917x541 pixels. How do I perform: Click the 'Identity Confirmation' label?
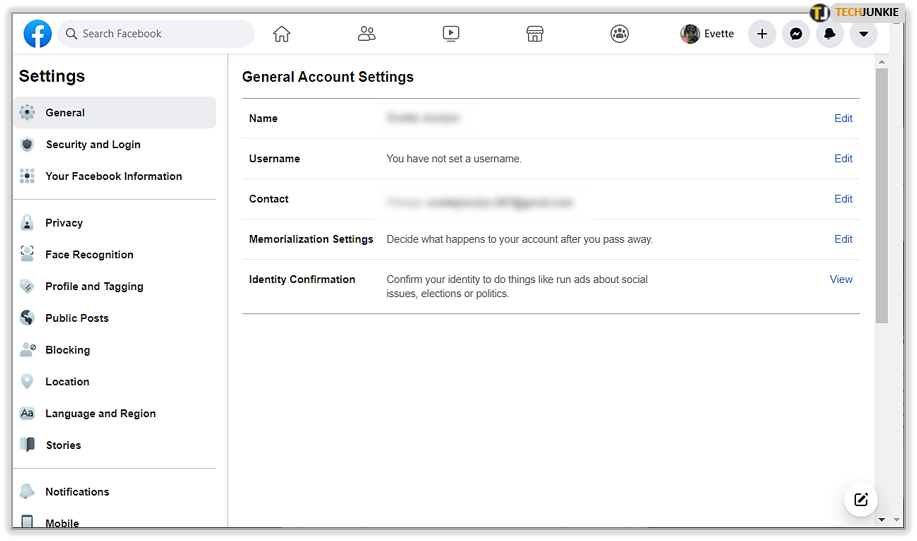[x=302, y=280]
